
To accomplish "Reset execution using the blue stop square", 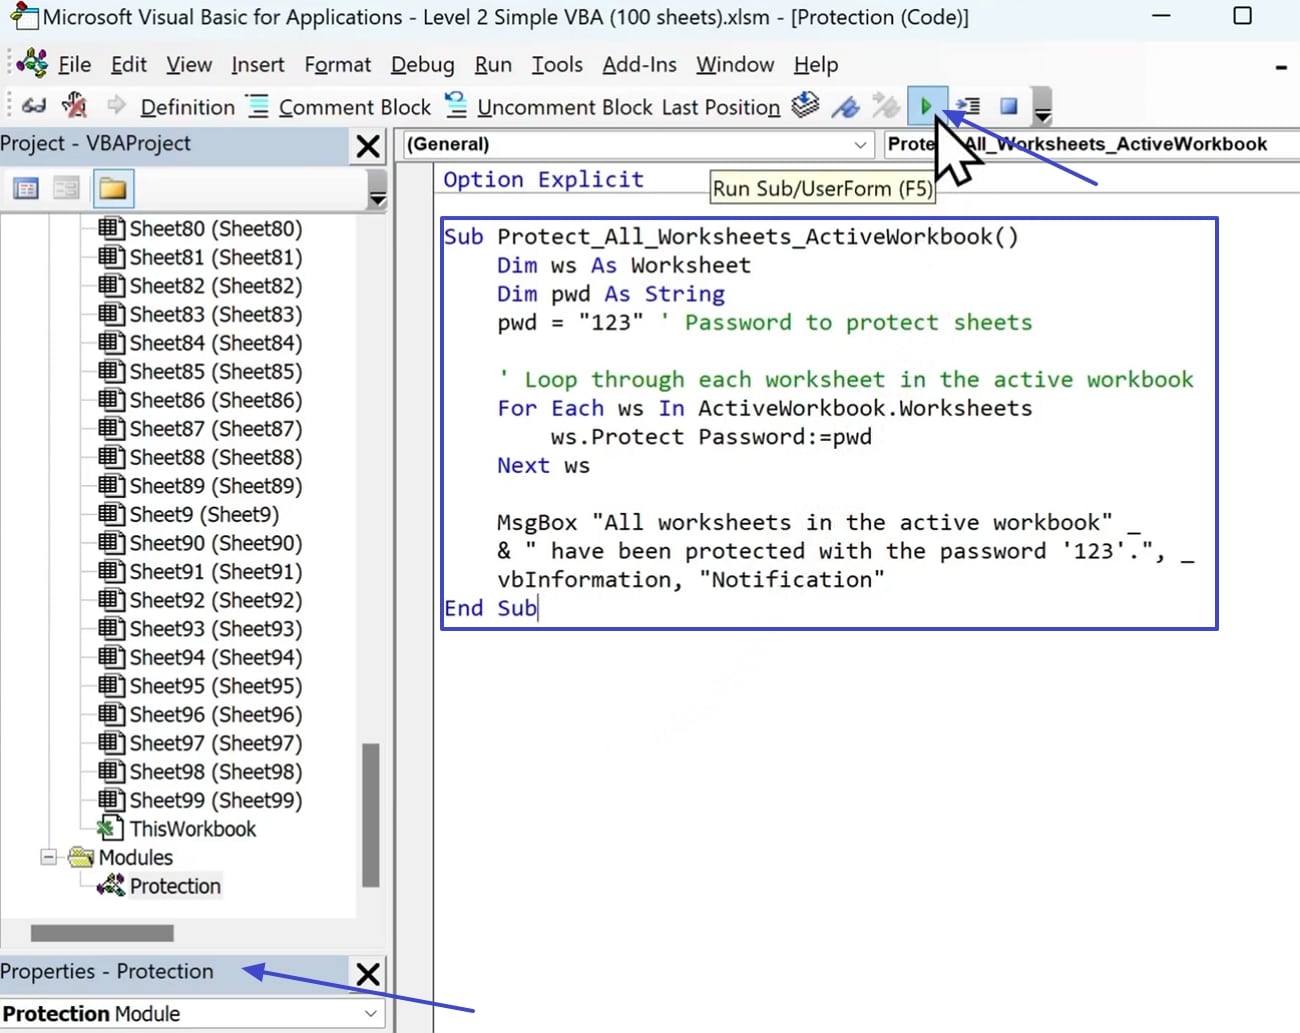I will [x=1008, y=106].
